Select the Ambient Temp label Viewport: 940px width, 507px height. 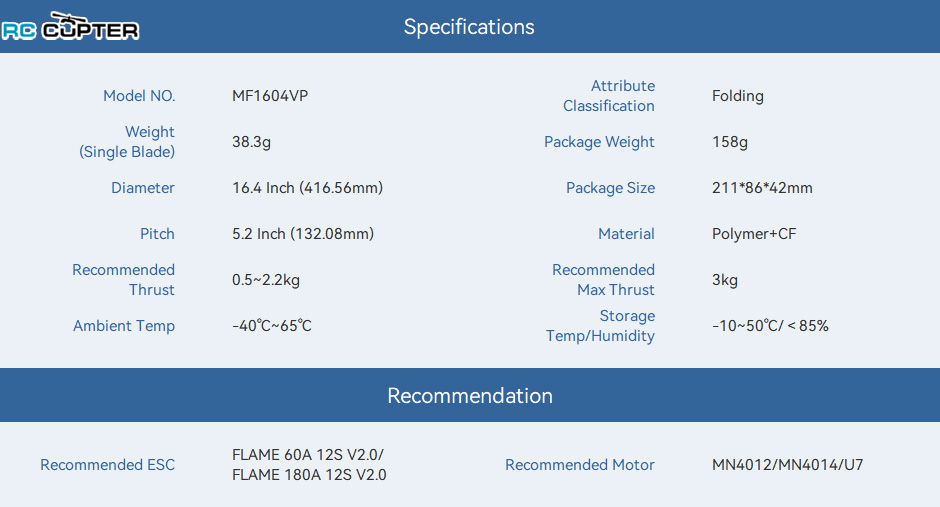point(124,325)
